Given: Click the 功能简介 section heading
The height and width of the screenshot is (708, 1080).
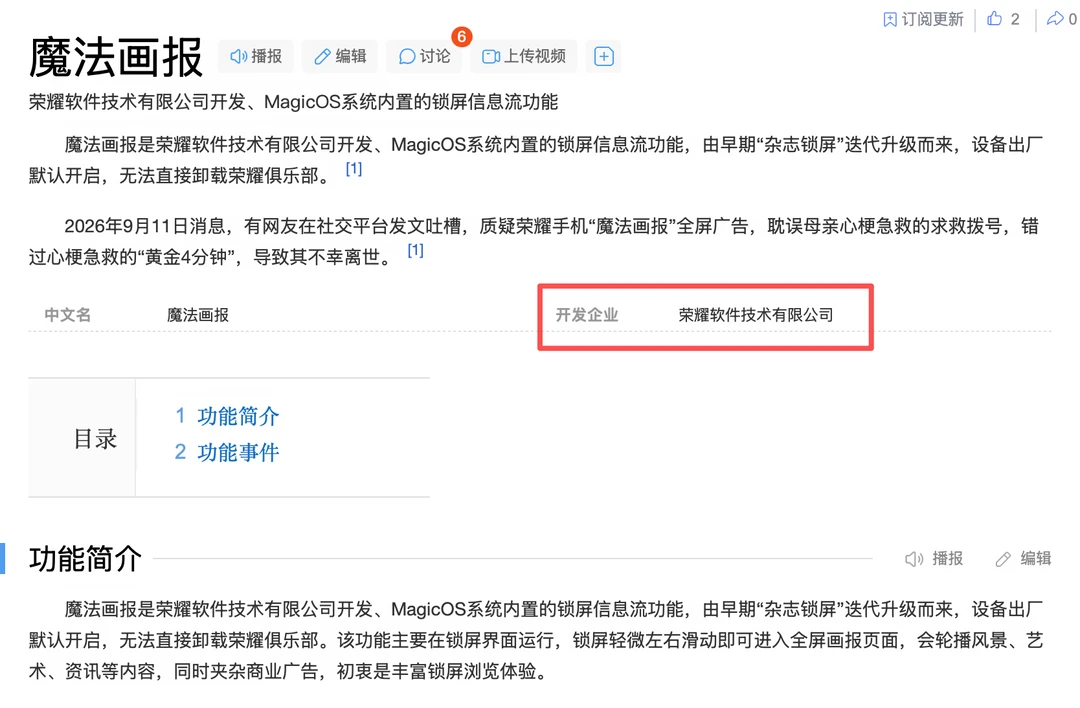Looking at the screenshot, I should coord(85,559).
